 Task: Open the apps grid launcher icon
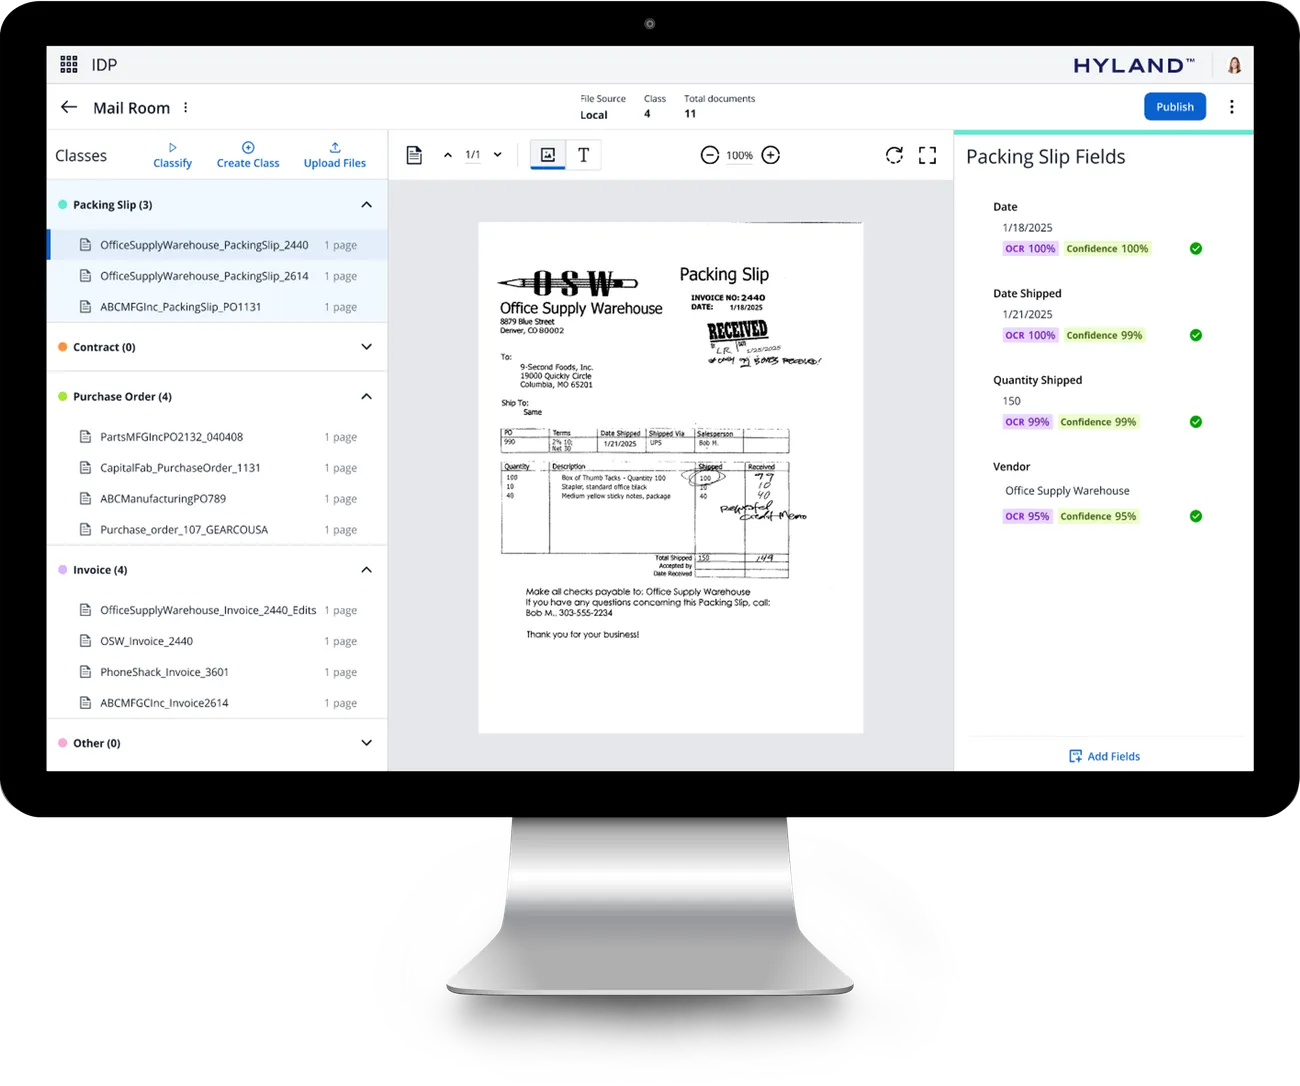(69, 64)
